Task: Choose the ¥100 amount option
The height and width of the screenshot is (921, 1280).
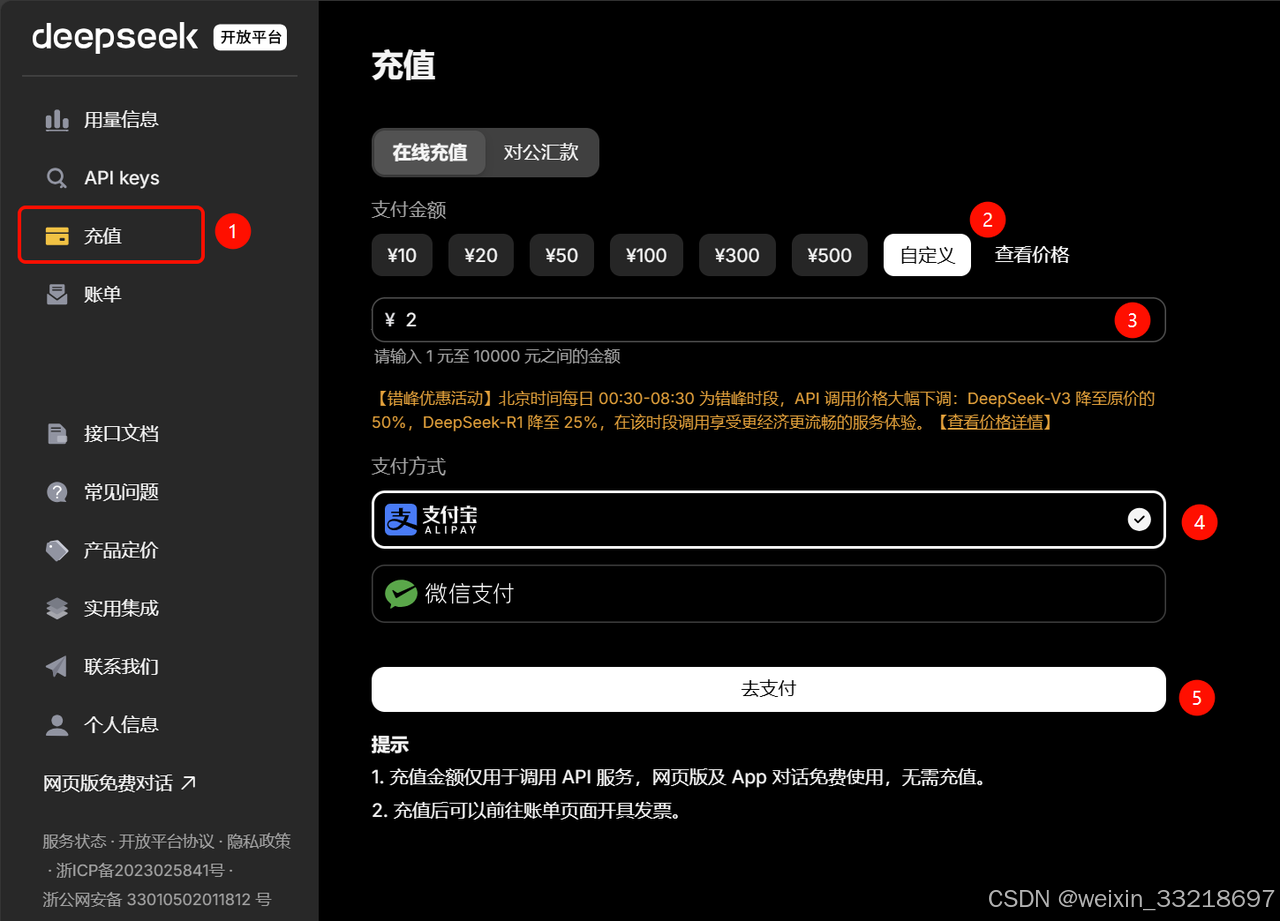Action: (646, 255)
